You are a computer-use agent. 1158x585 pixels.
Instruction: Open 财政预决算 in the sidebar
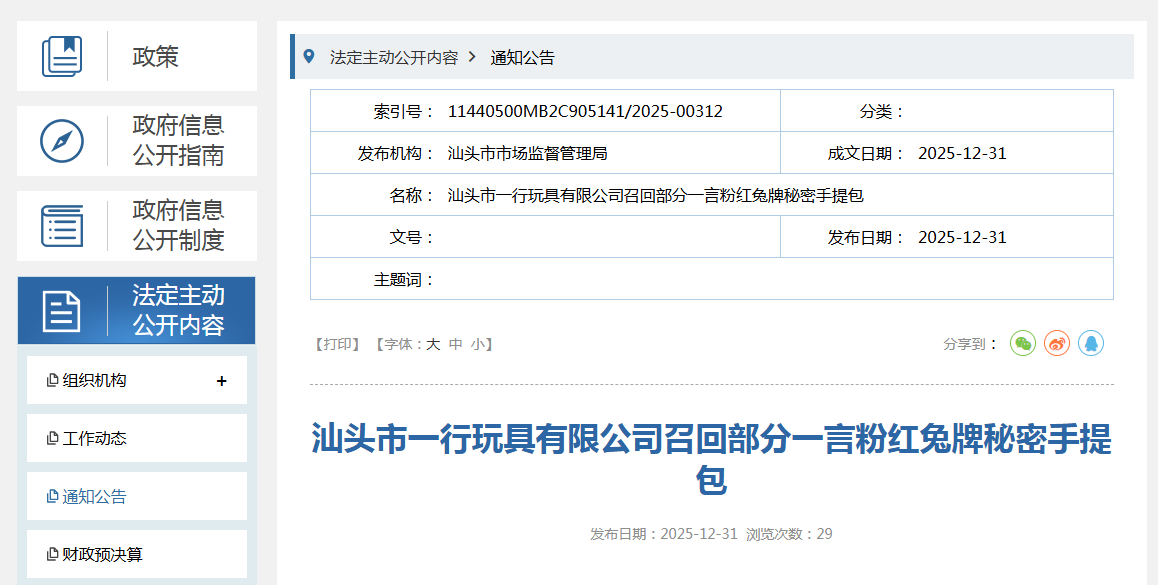pos(102,554)
